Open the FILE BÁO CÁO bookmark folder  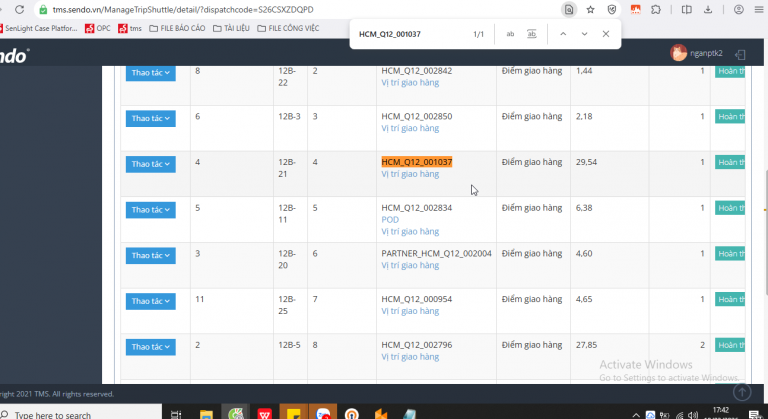click(177, 28)
